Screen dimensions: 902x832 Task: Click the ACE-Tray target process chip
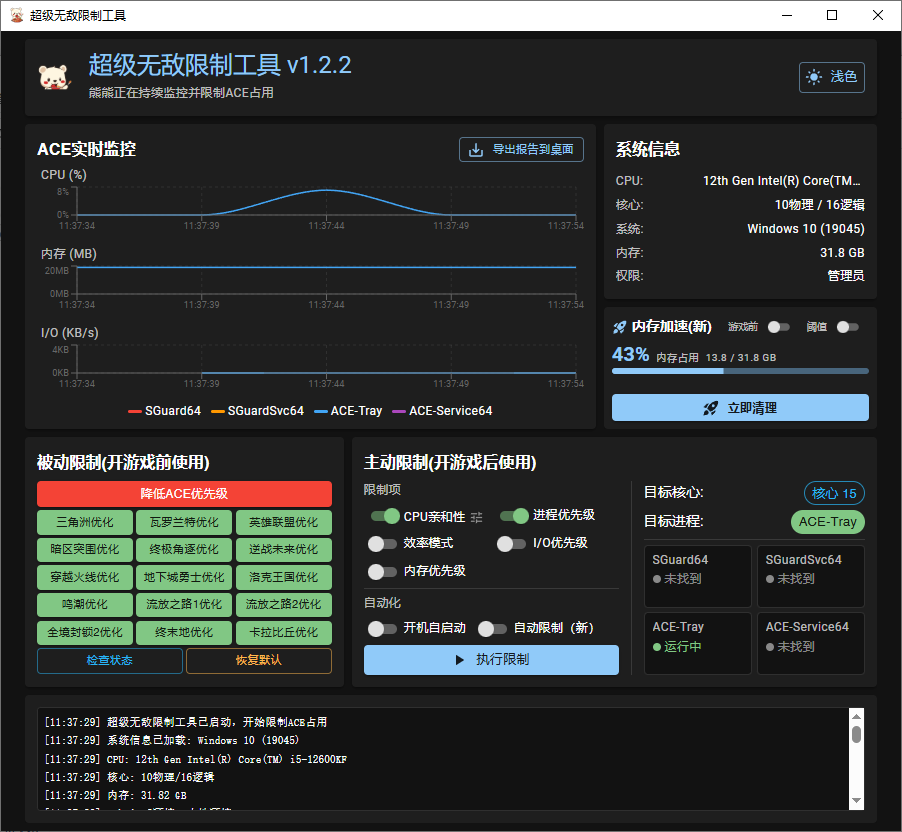(828, 522)
